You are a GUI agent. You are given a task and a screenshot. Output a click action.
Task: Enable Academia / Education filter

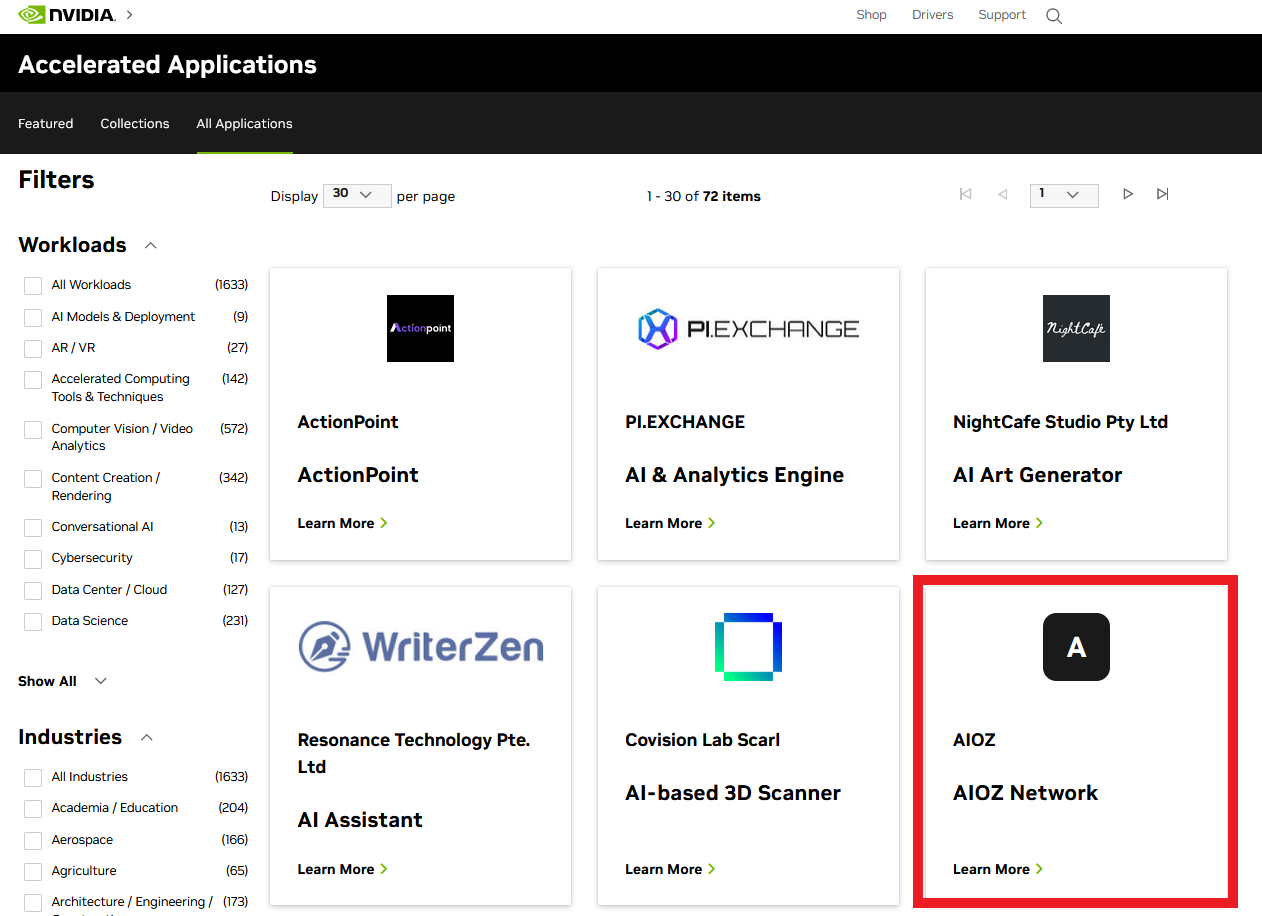[x=33, y=809]
